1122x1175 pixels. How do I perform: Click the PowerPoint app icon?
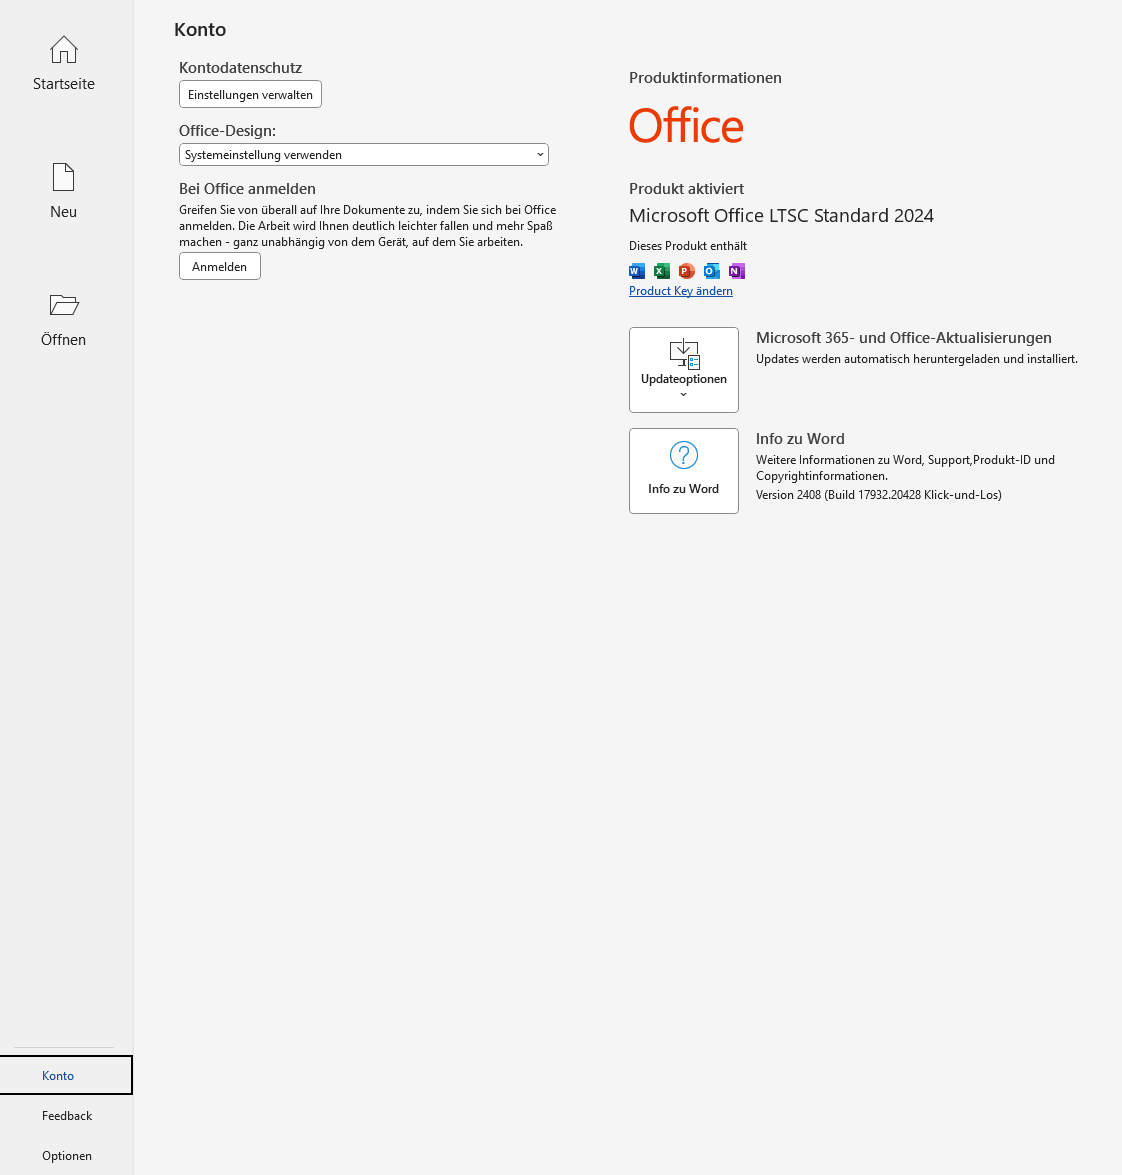pyautogui.click(x=687, y=271)
